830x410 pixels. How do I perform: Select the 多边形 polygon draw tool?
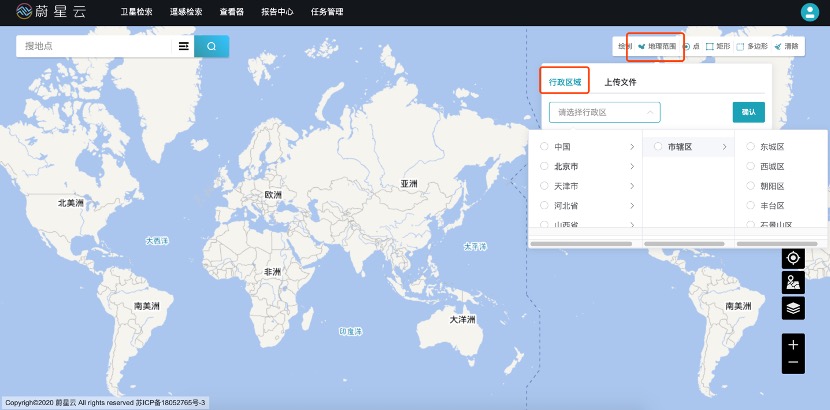click(x=752, y=47)
